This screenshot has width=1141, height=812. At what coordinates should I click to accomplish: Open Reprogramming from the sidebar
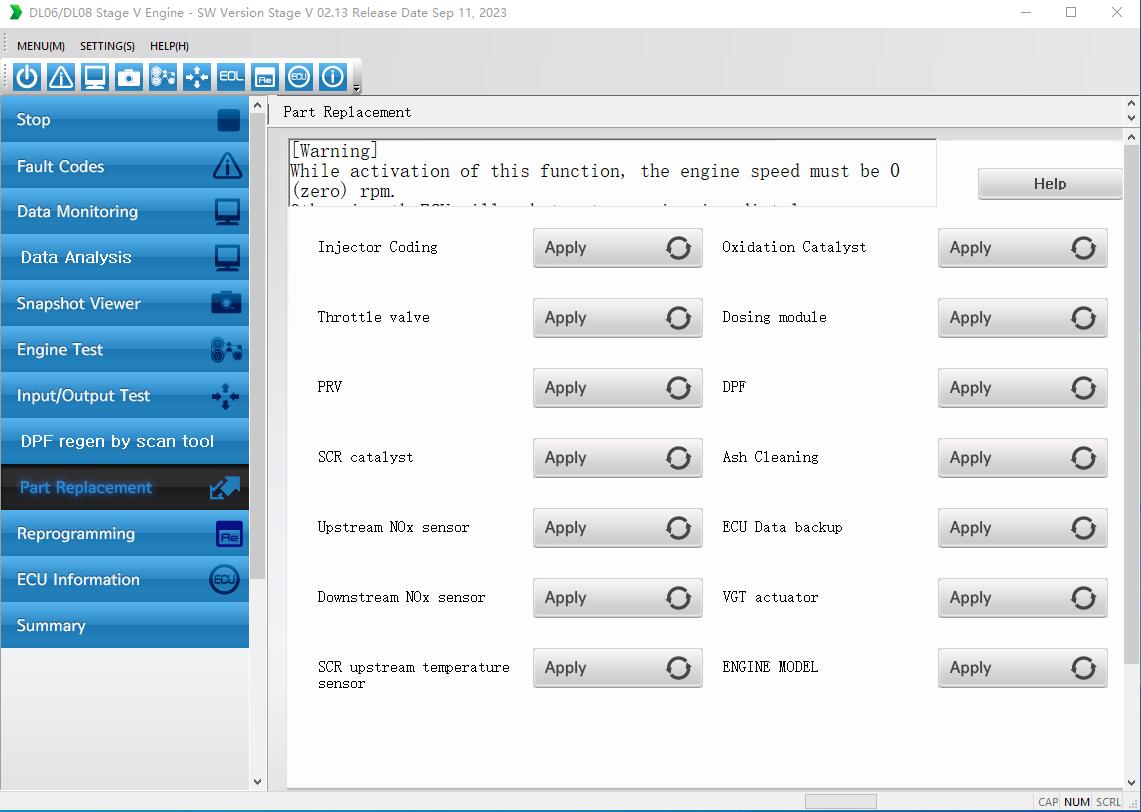[124, 534]
